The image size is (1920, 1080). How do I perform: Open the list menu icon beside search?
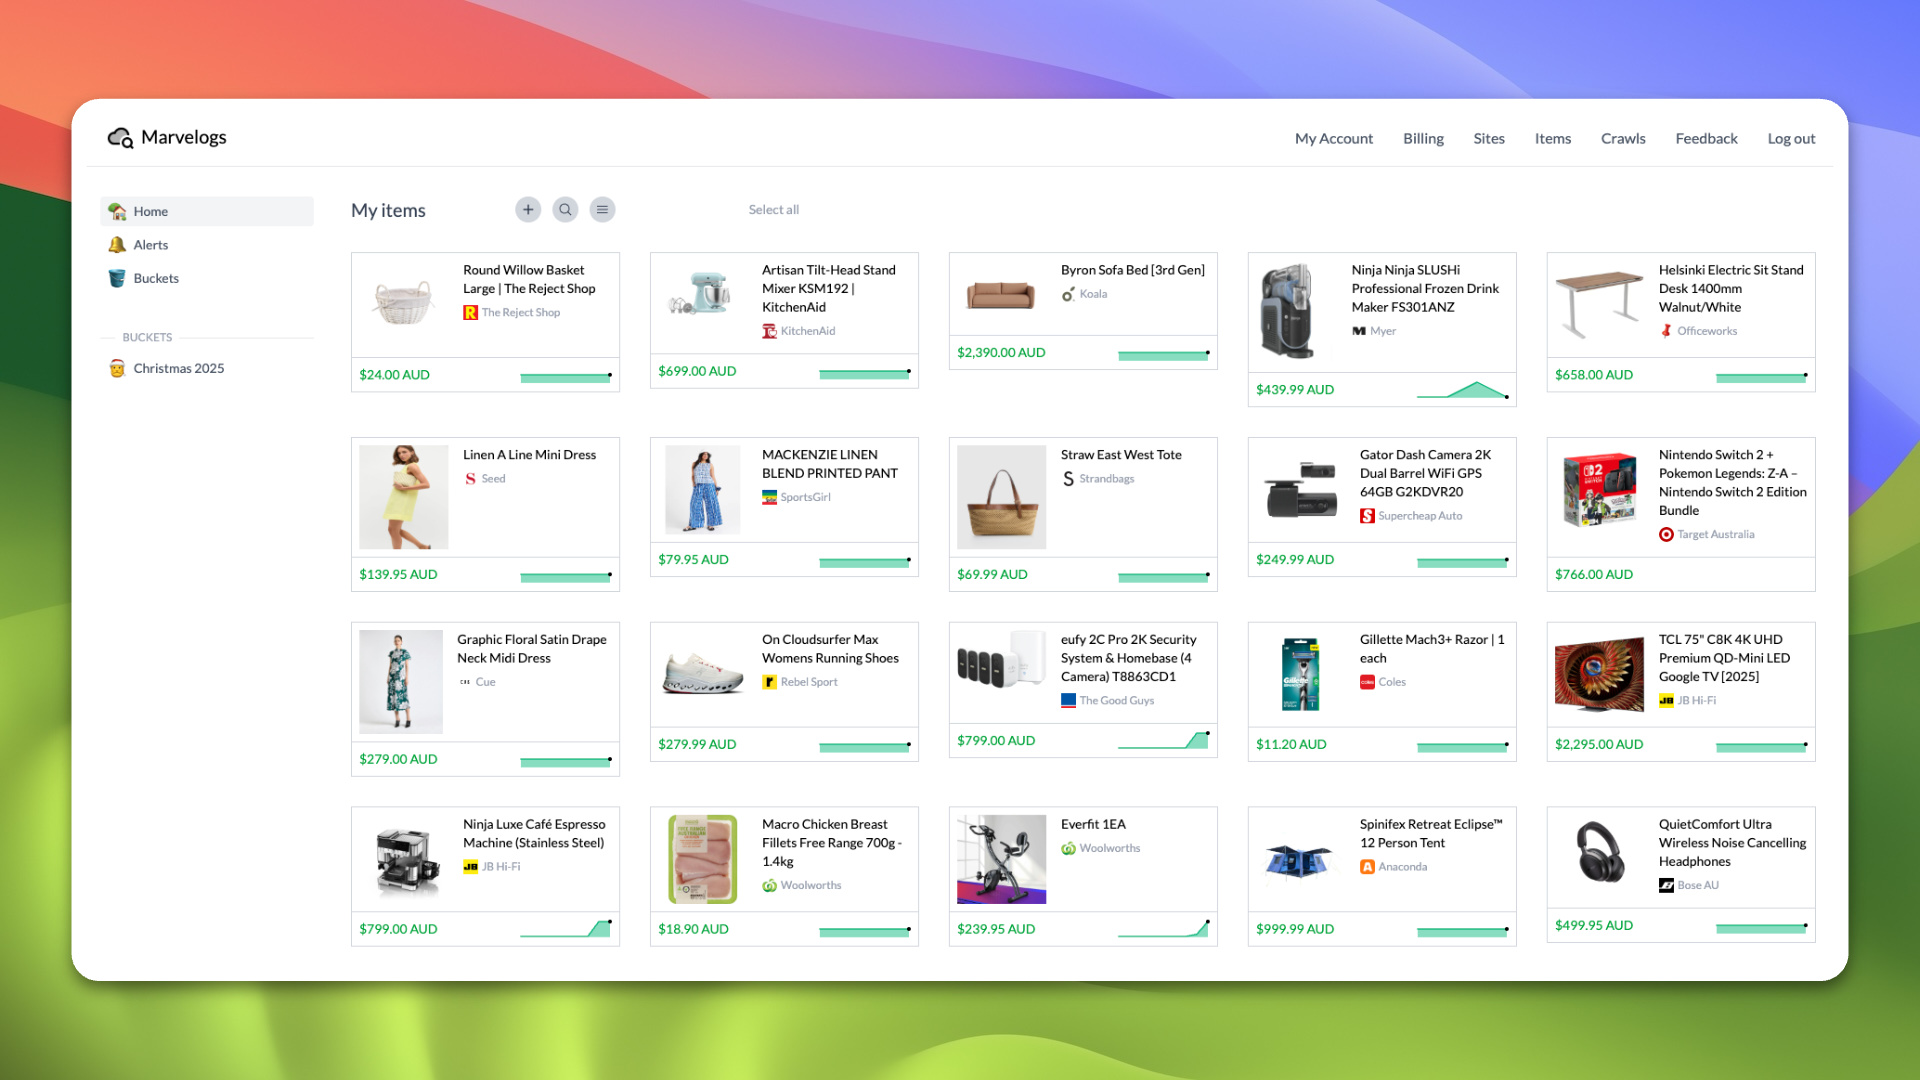(x=602, y=210)
